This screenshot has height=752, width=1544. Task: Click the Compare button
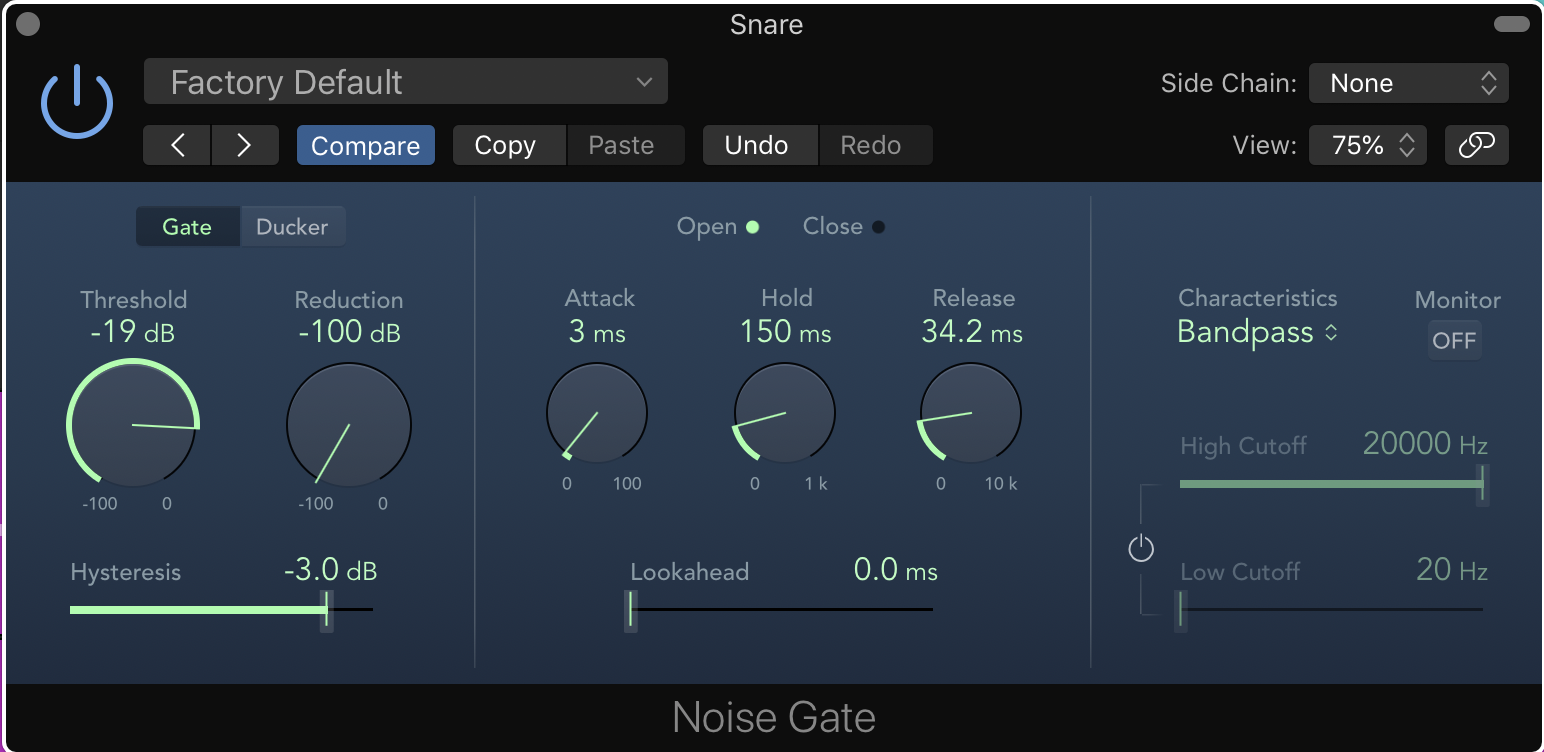[366, 145]
